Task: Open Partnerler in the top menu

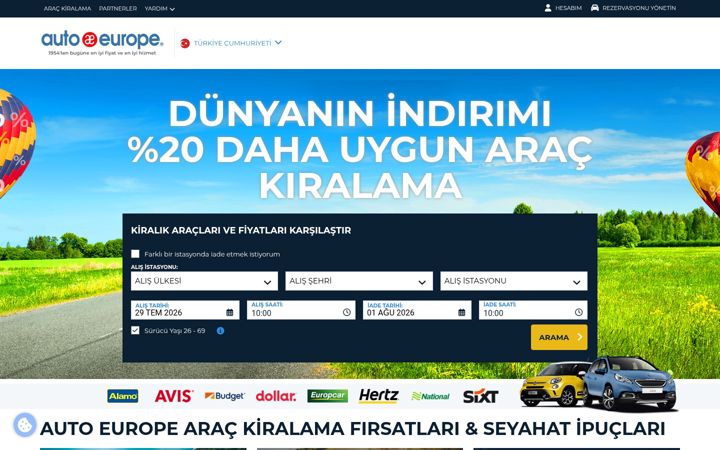Action: coord(118,8)
